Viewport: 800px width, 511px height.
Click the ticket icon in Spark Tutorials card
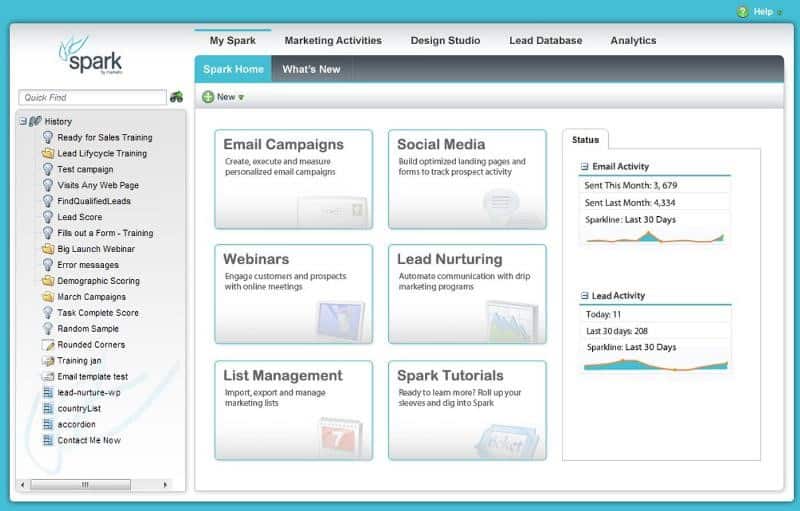pyautogui.click(x=507, y=442)
